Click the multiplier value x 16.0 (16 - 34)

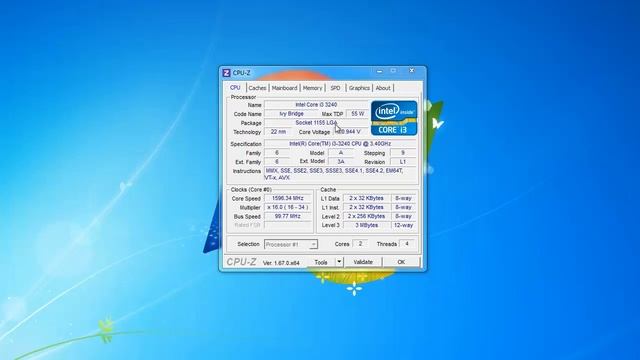click(x=288, y=207)
